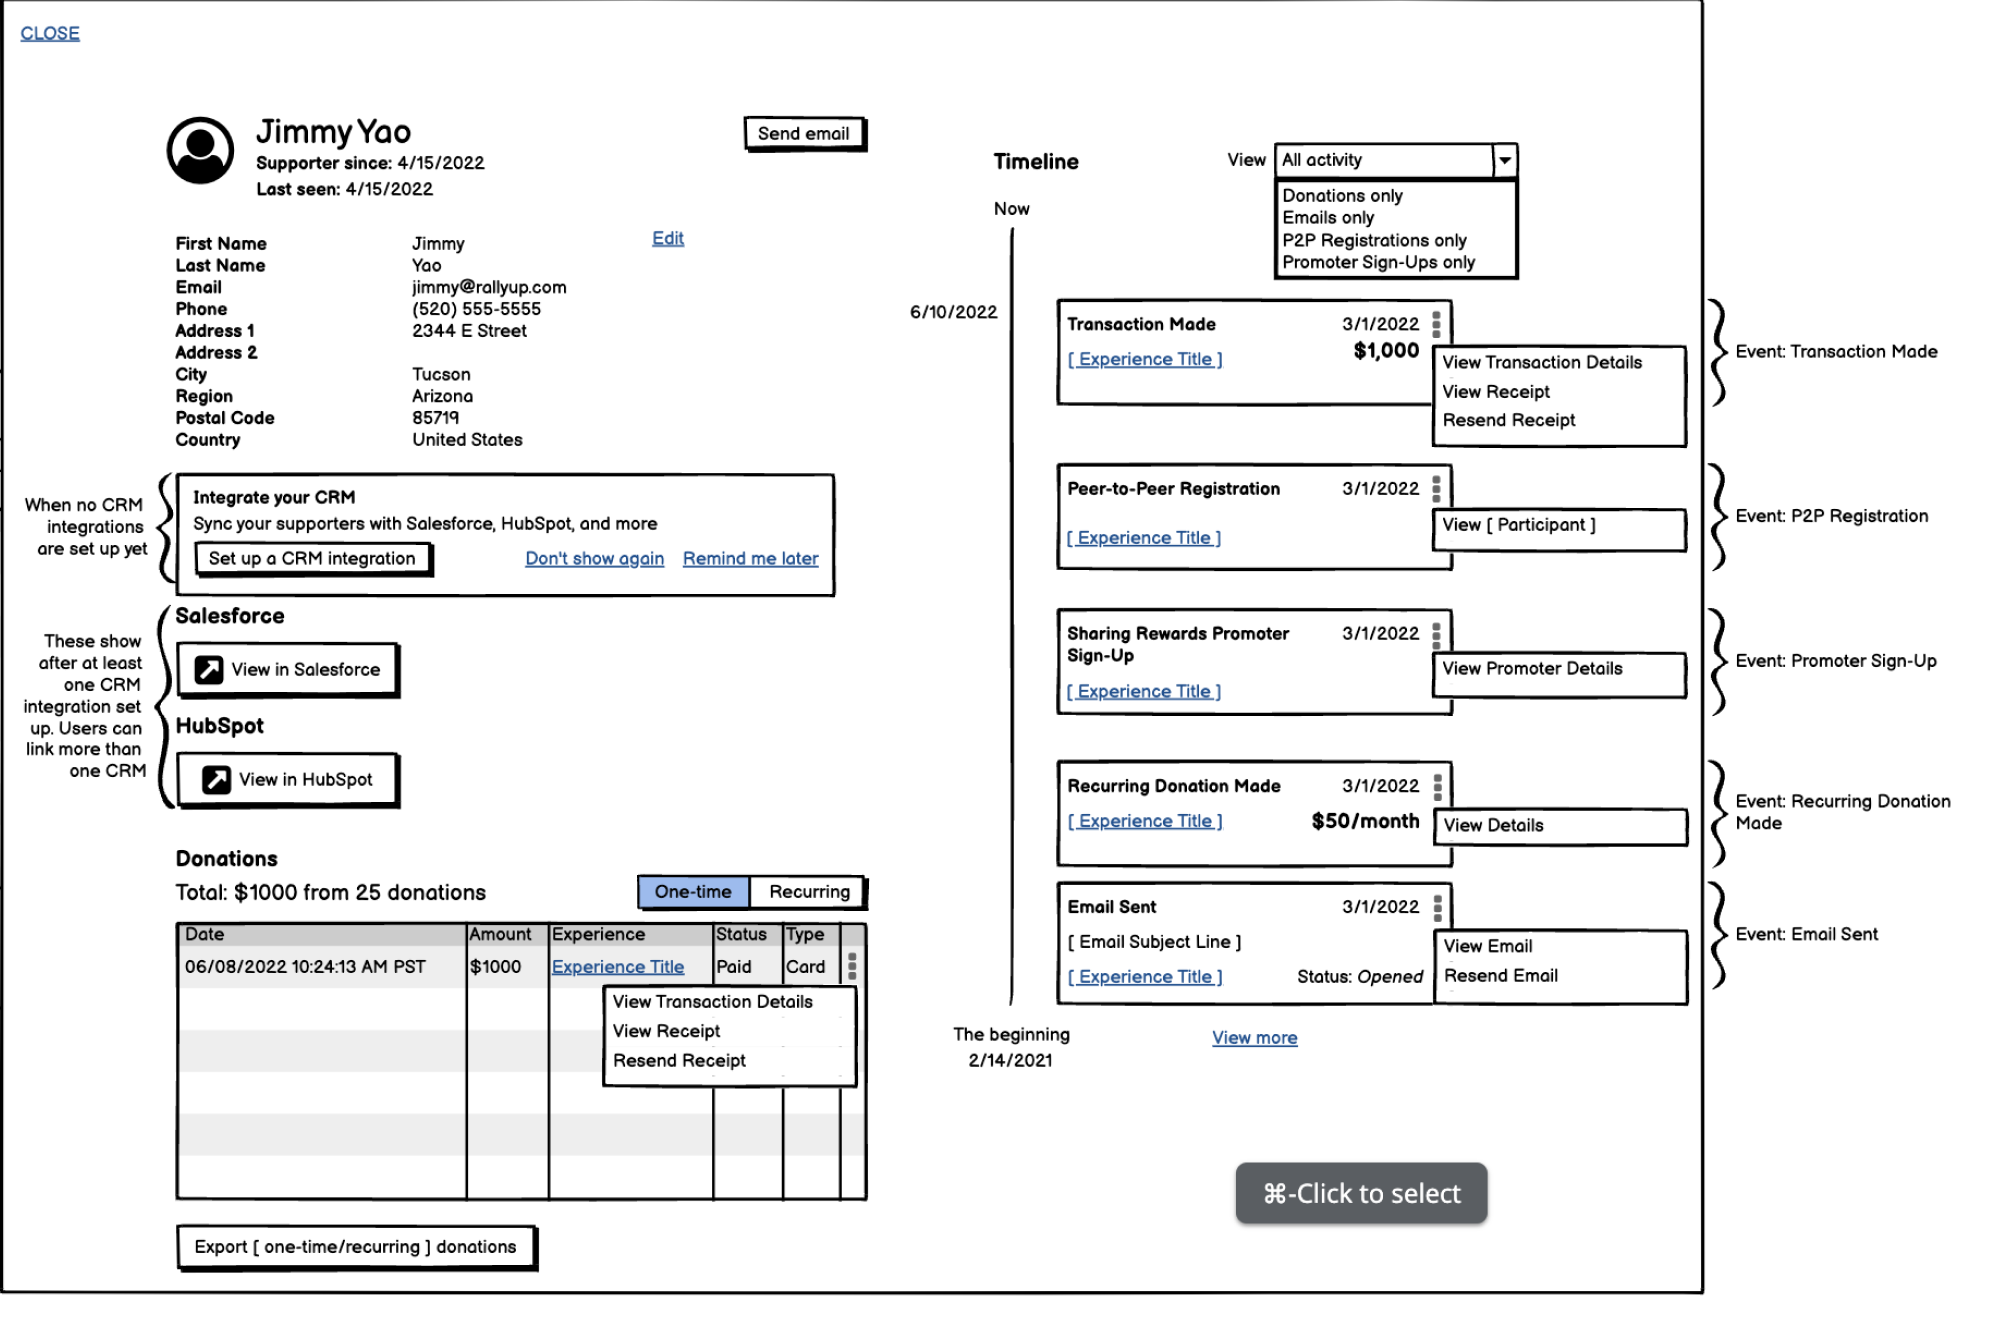This screenshot has height=1320, width=1992.
Task: Switch to One-time donations tab
Action: [693, 892]
